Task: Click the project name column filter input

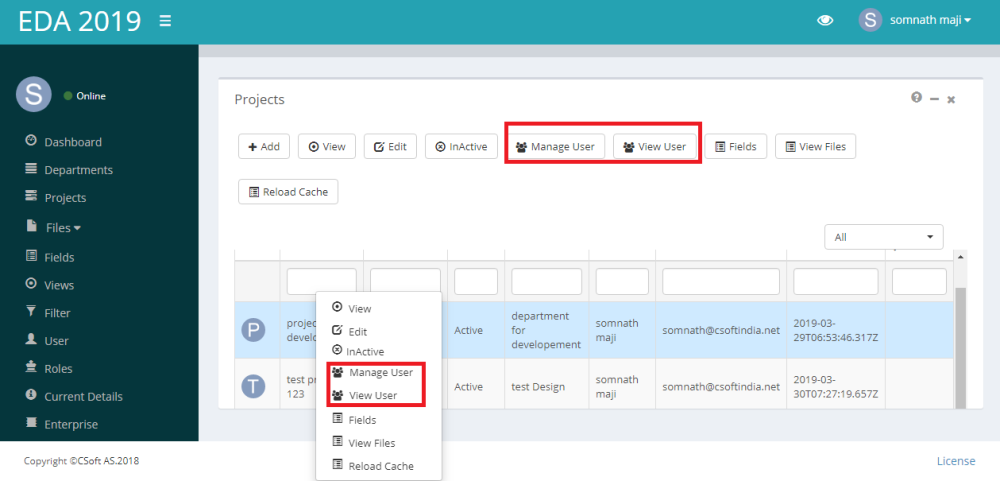Action: (321, 281)
